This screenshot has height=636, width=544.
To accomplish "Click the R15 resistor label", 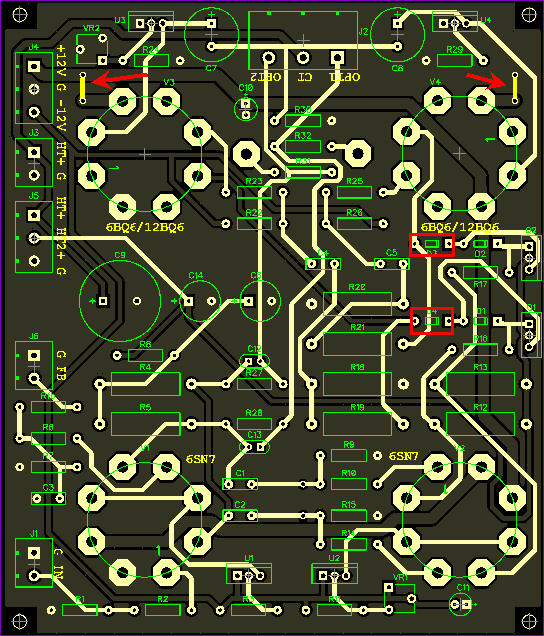I will [x=348, y=505].
